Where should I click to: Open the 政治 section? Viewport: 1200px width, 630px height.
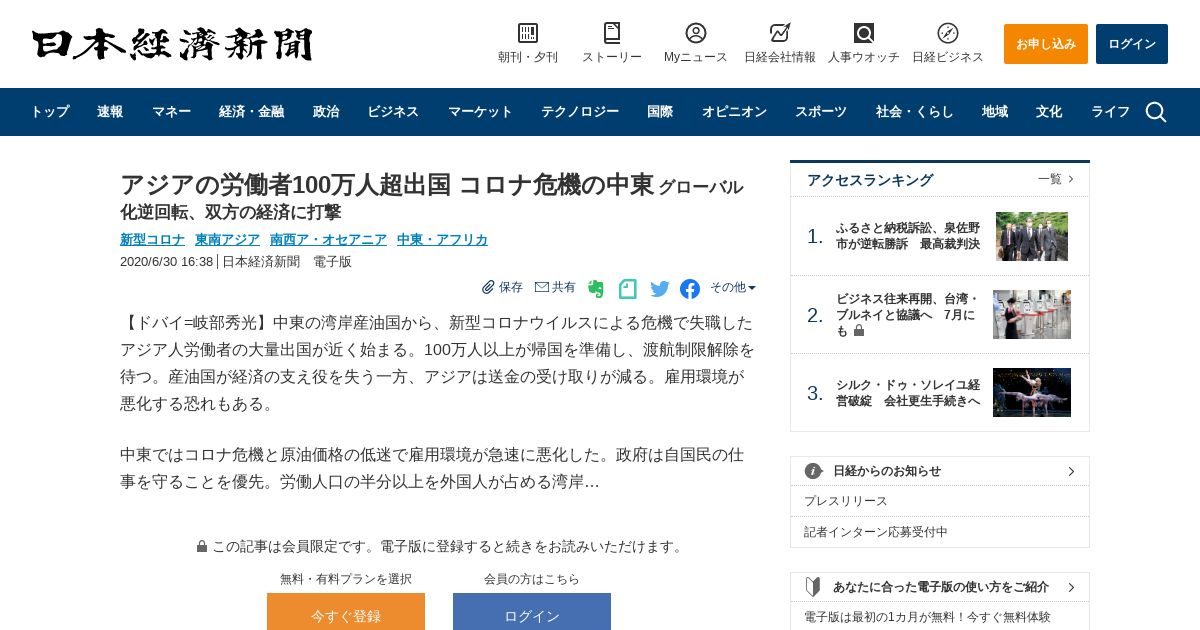pos(326,112)
